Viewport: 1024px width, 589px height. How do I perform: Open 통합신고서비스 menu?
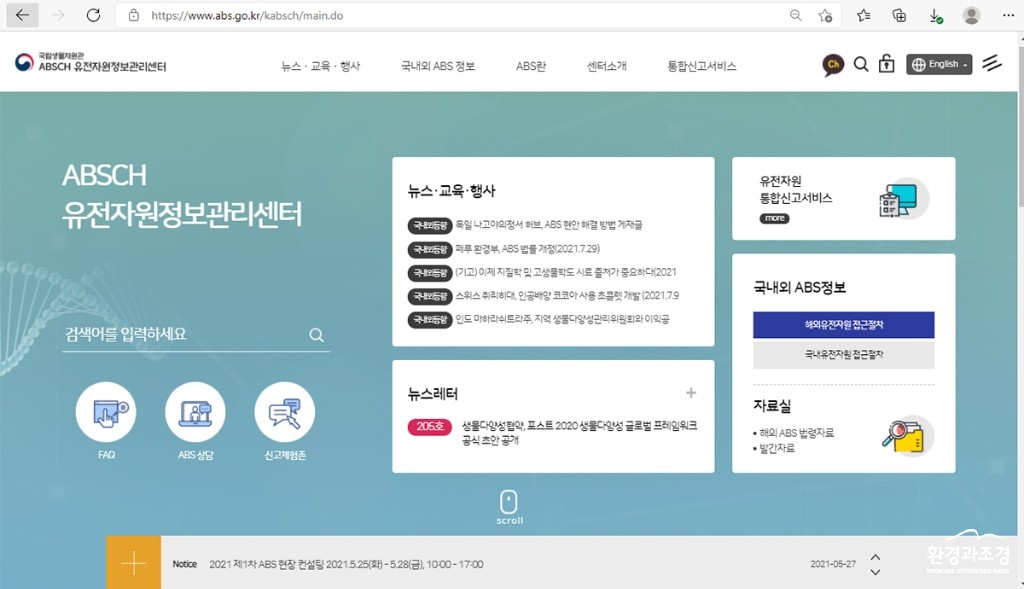point(701,66)
